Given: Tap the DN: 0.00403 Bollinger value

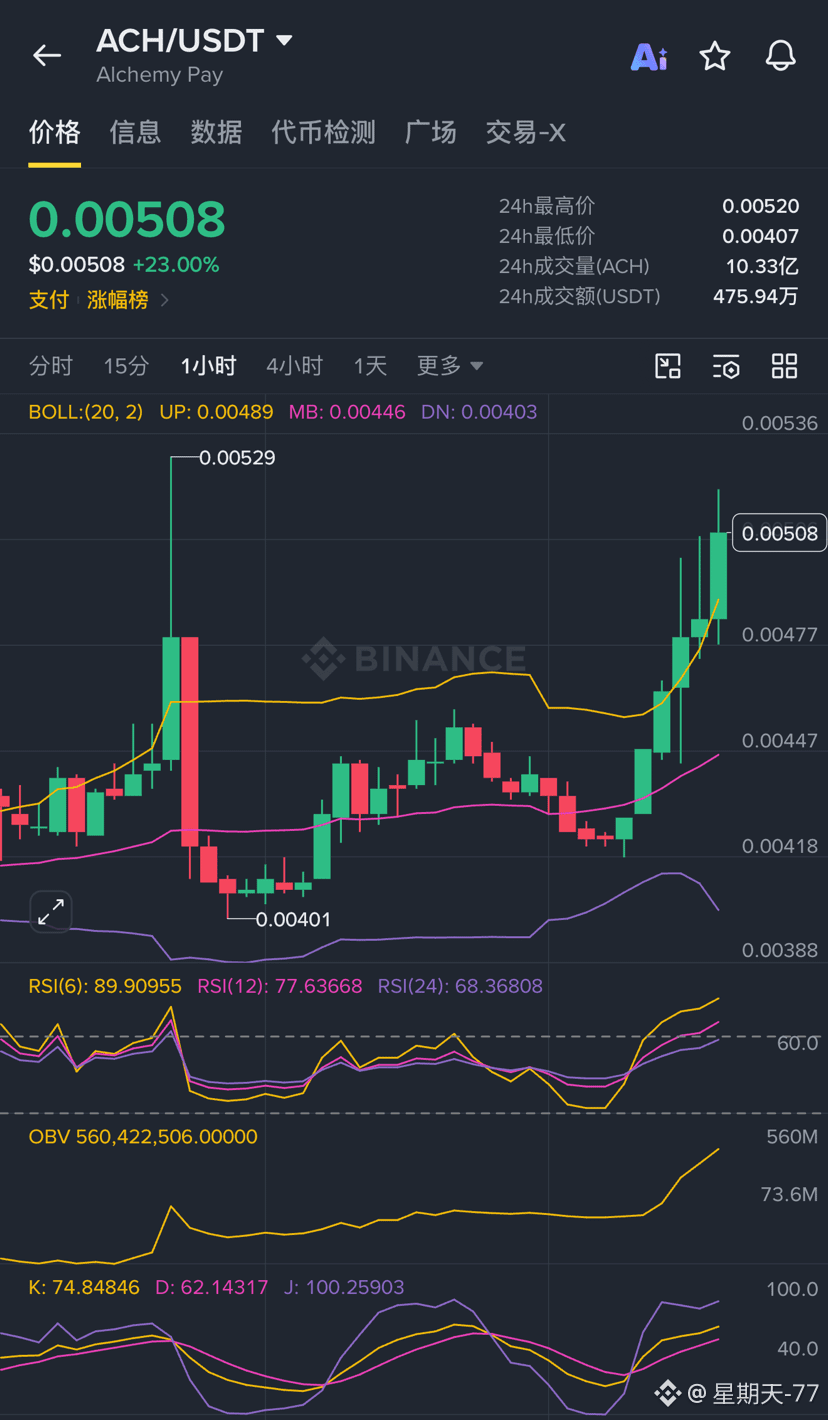Looking at the screenshot, I should pos(479,411).
